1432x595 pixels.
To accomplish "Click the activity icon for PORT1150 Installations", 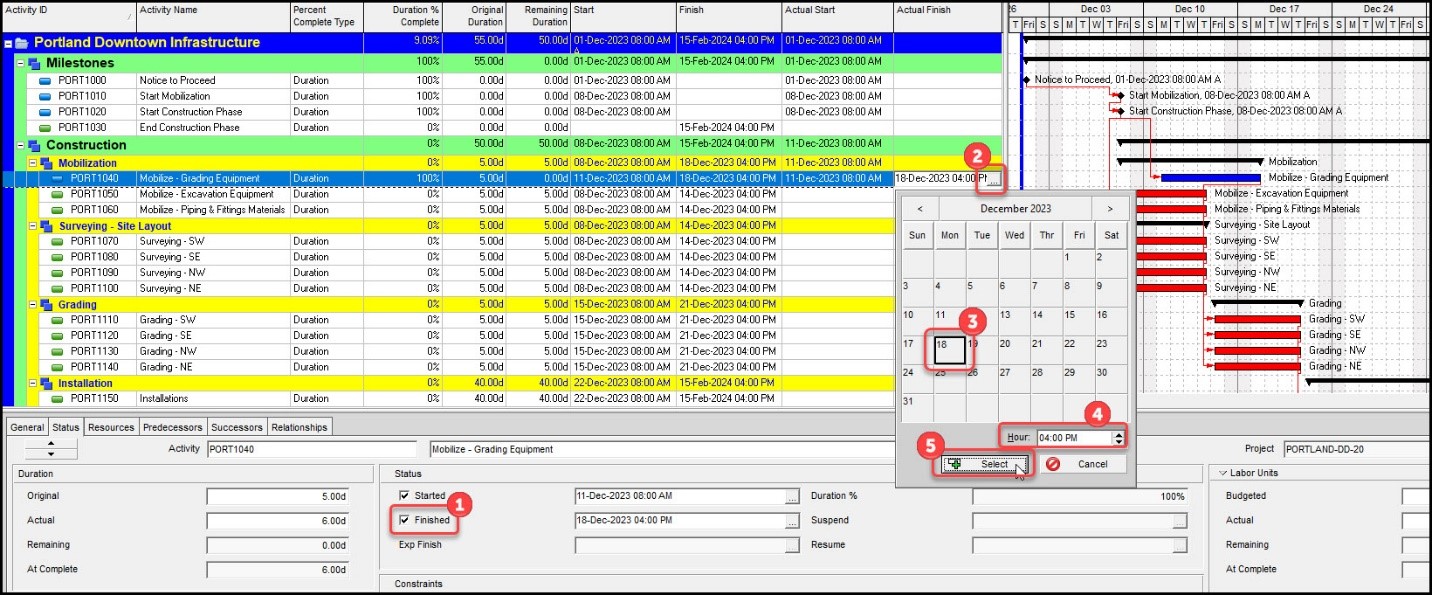I will point(57,399).
